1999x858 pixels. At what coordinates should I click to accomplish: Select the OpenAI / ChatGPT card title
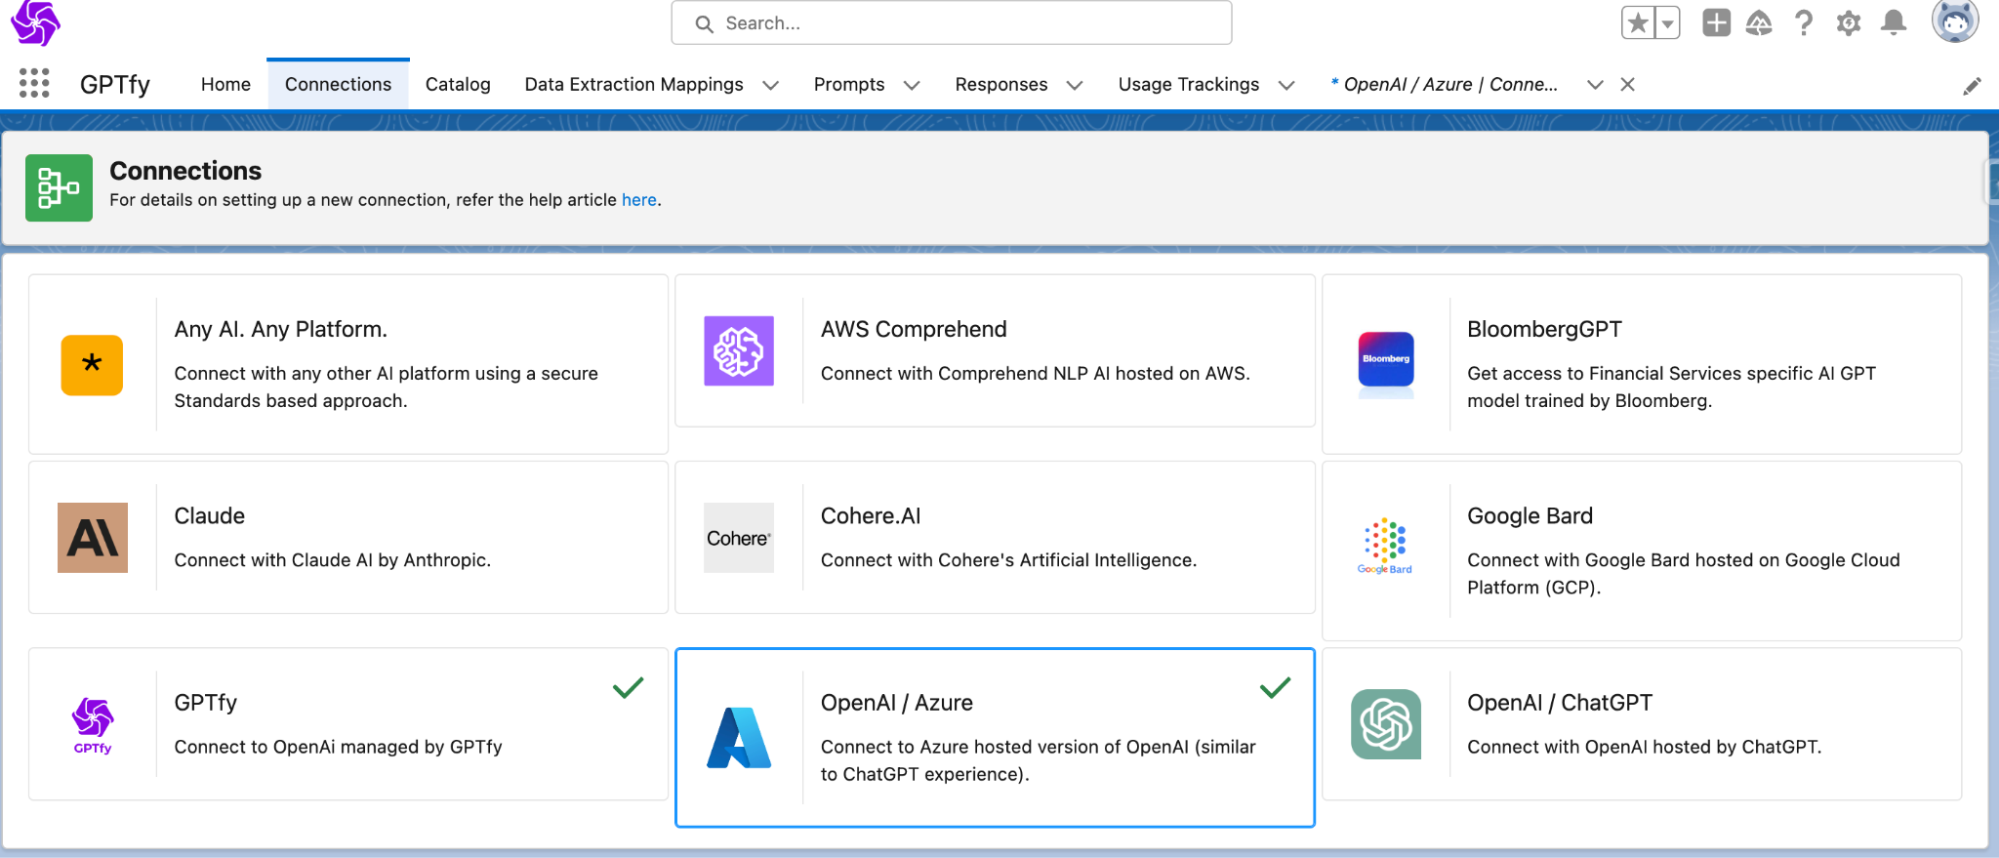coord(1560,703)
